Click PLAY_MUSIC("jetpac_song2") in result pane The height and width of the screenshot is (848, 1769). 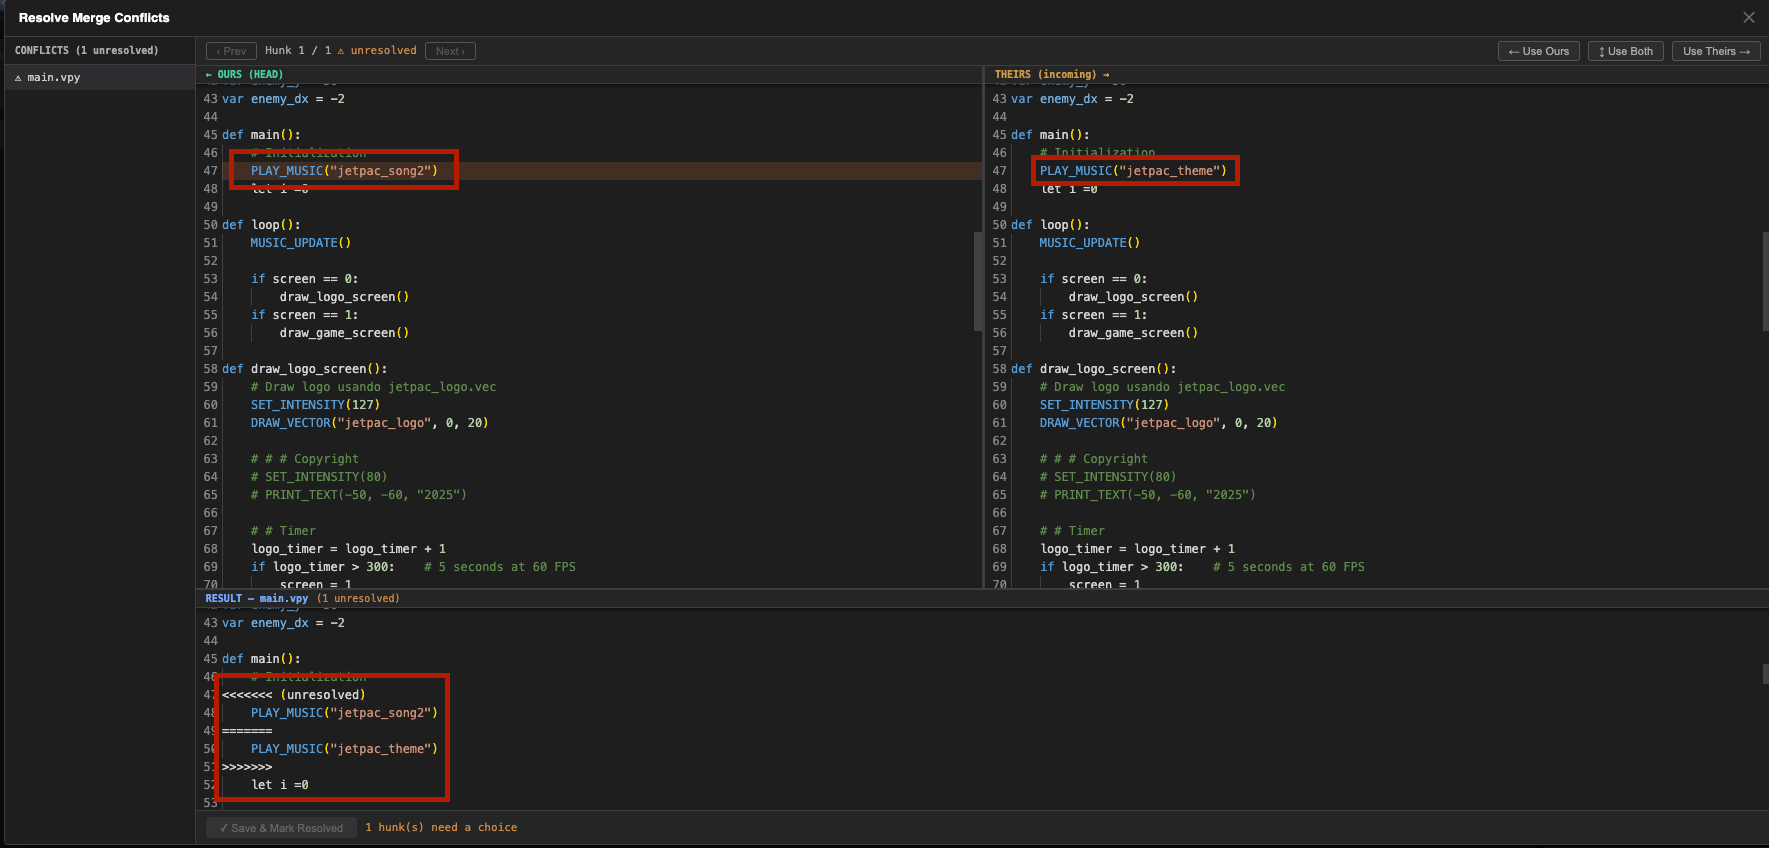tap(344, 713)
